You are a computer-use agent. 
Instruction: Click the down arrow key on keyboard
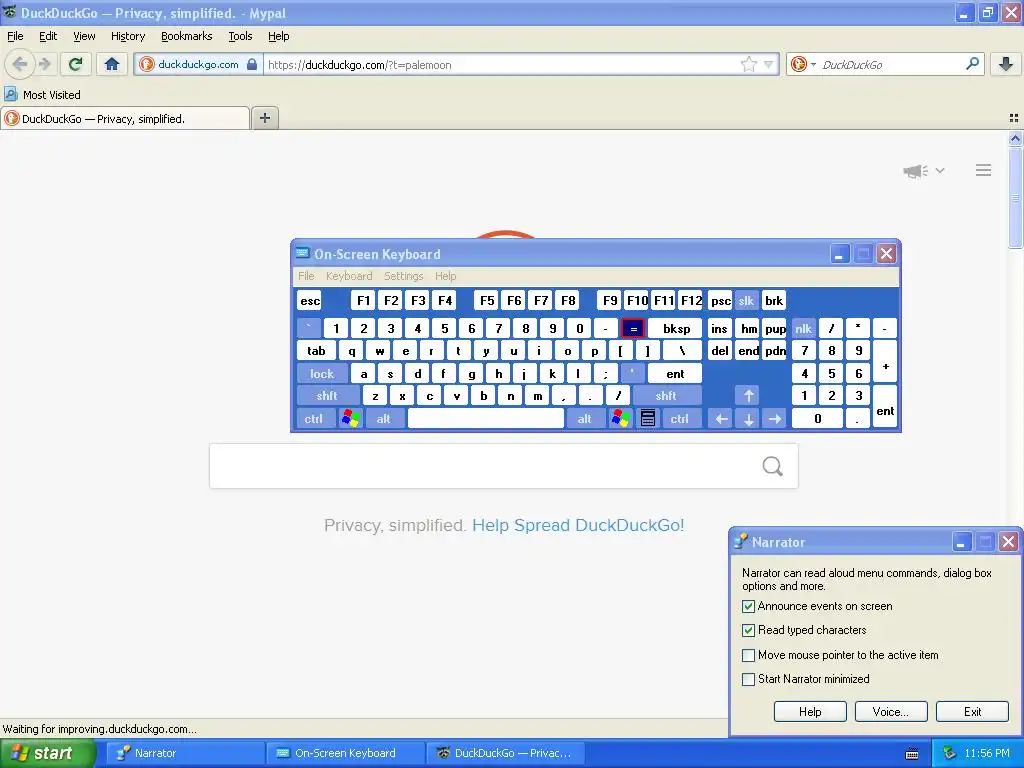pyautogui.click(x=748, y=419)
